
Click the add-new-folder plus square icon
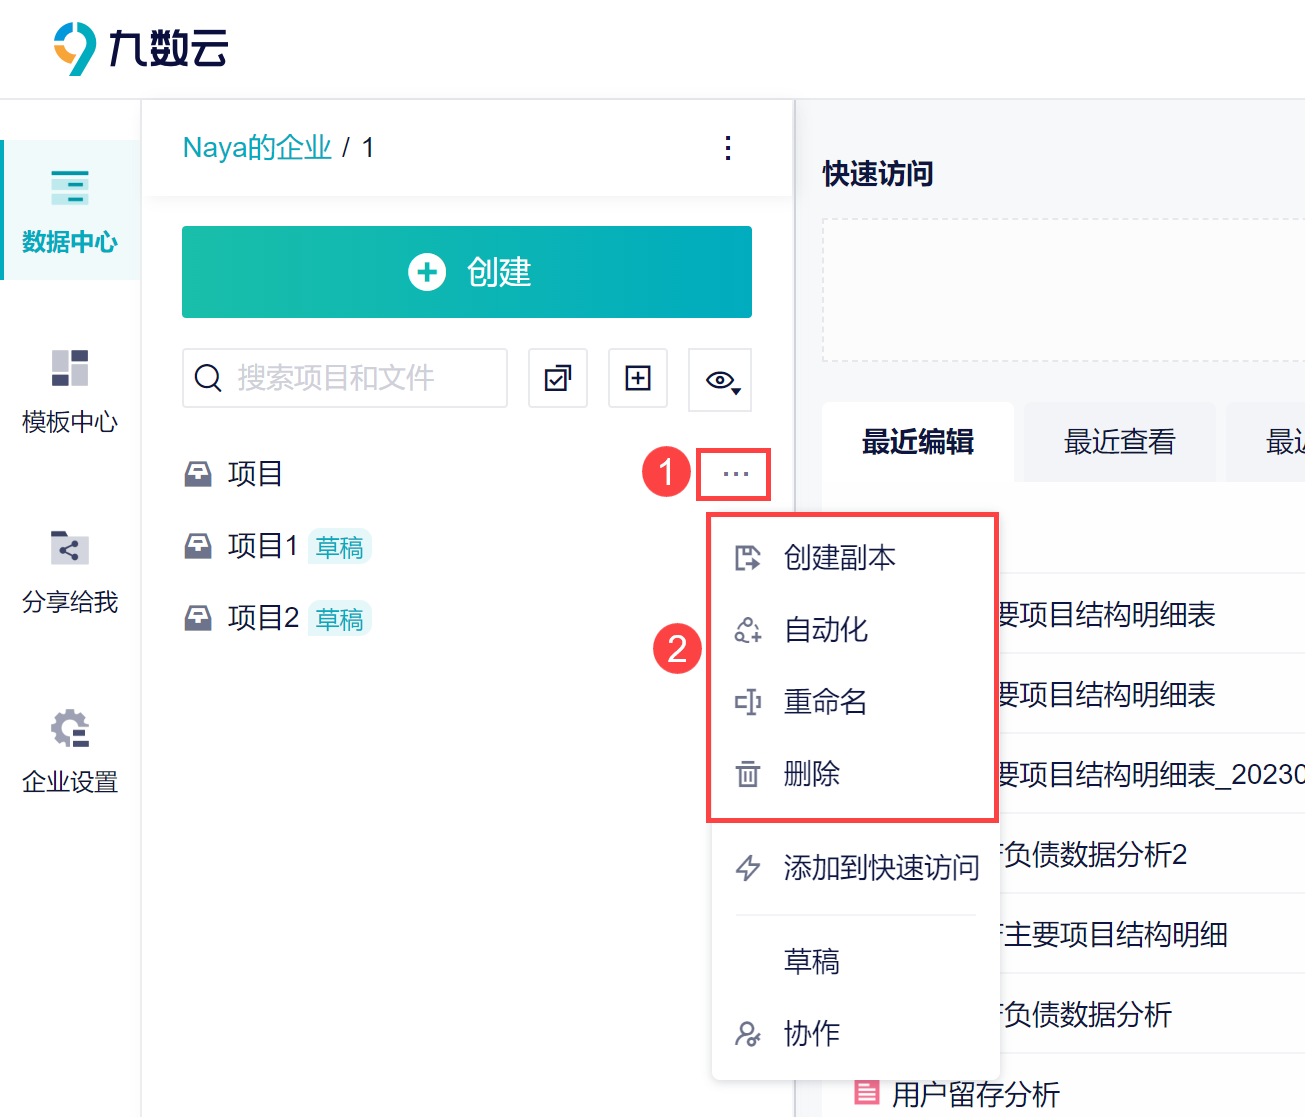pyautogui.click(x=638, y=378)
